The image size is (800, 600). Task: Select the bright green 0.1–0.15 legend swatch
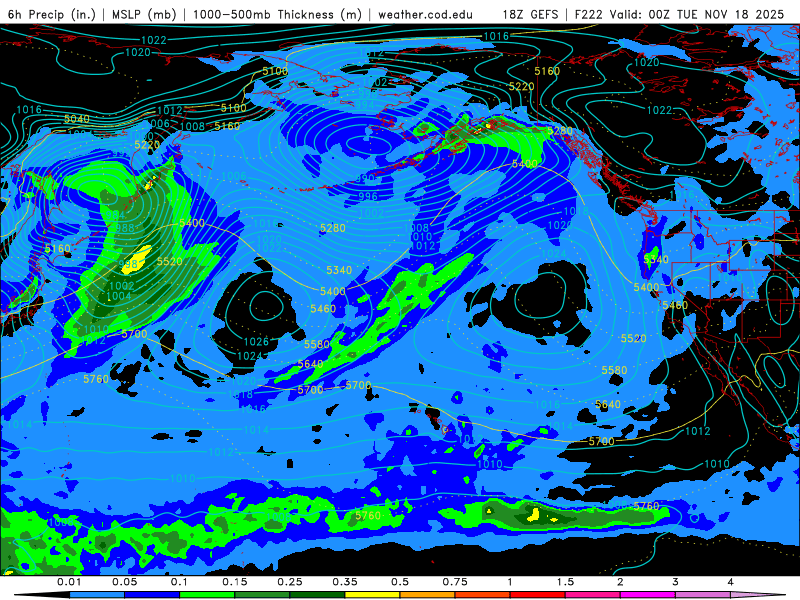pyautogui.click(x=207, y=595)
